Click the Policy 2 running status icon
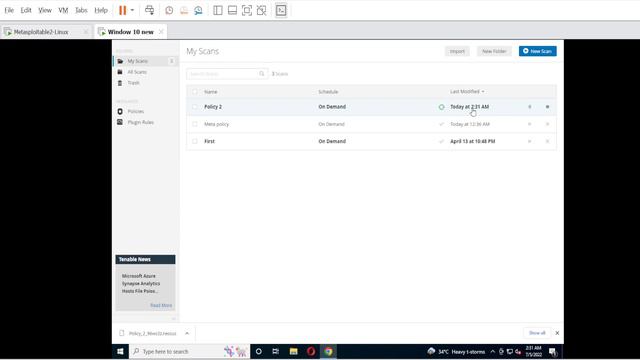Screen dimensions: 640x360 (x=441, y=107)
